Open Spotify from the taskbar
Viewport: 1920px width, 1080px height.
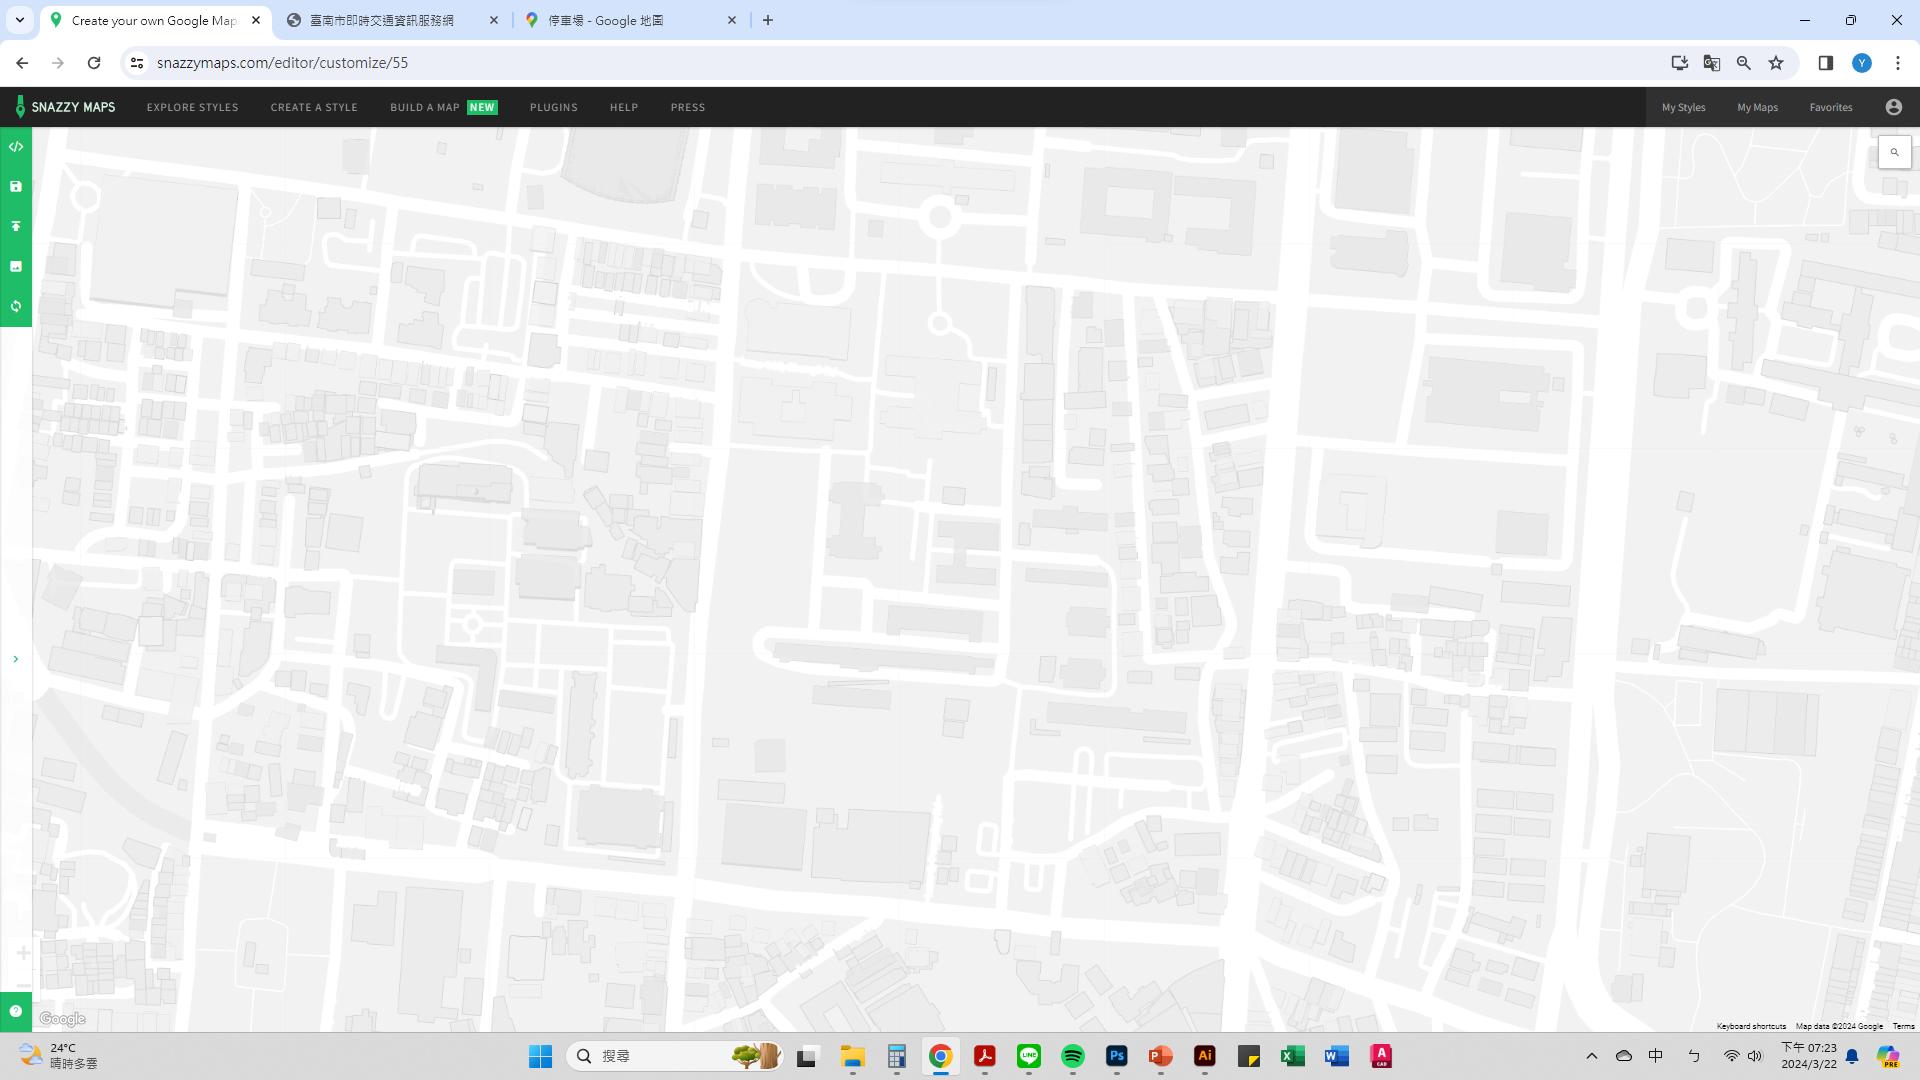(x=1072, y=1056)
